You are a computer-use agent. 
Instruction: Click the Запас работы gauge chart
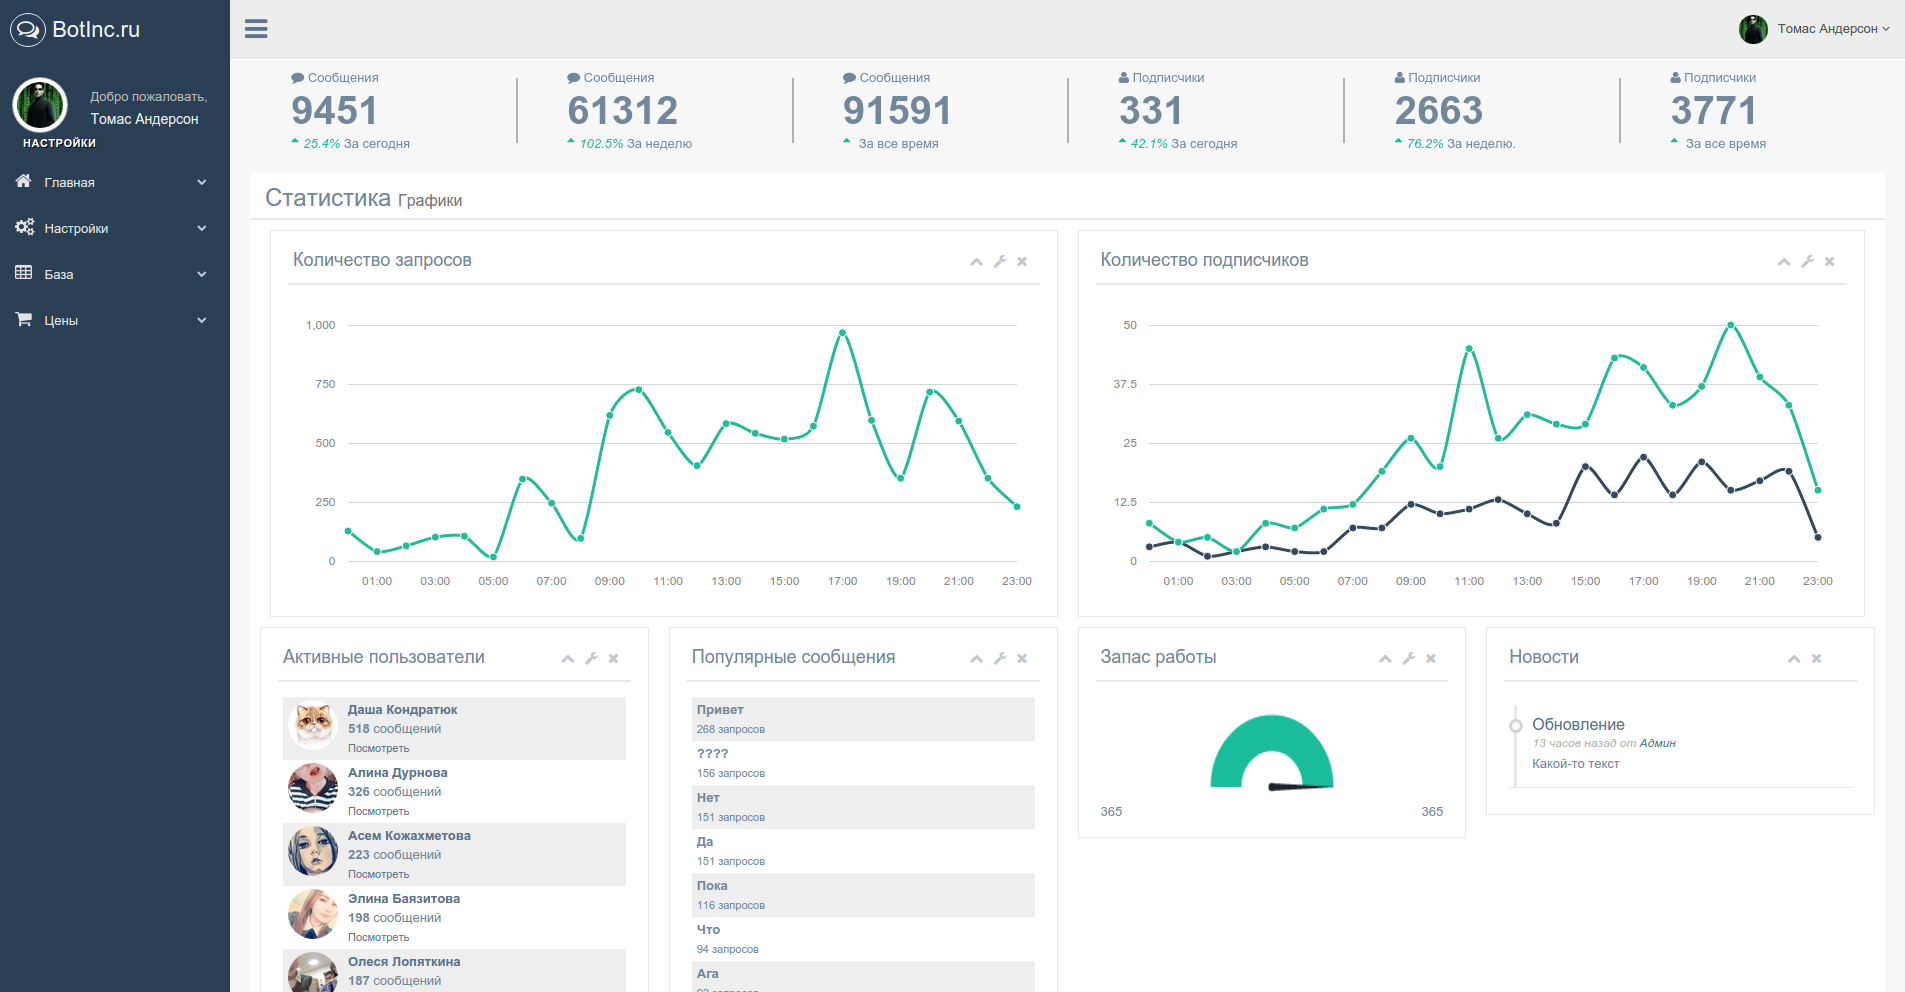[1271, 753]
